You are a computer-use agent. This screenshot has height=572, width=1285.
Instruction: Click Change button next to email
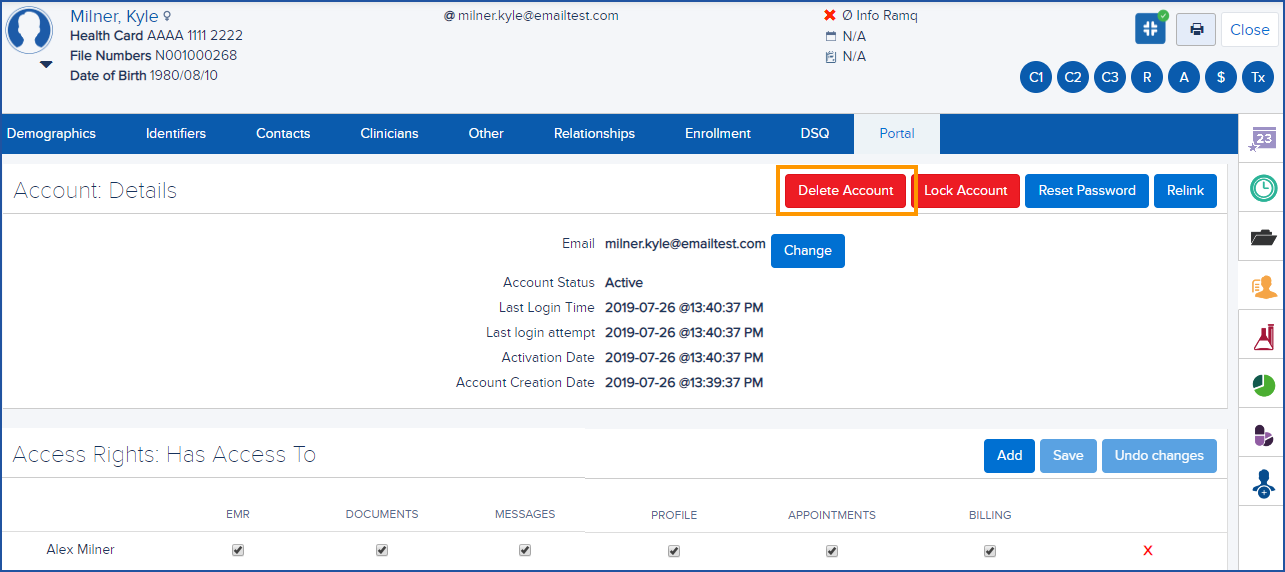coord(807,251)
